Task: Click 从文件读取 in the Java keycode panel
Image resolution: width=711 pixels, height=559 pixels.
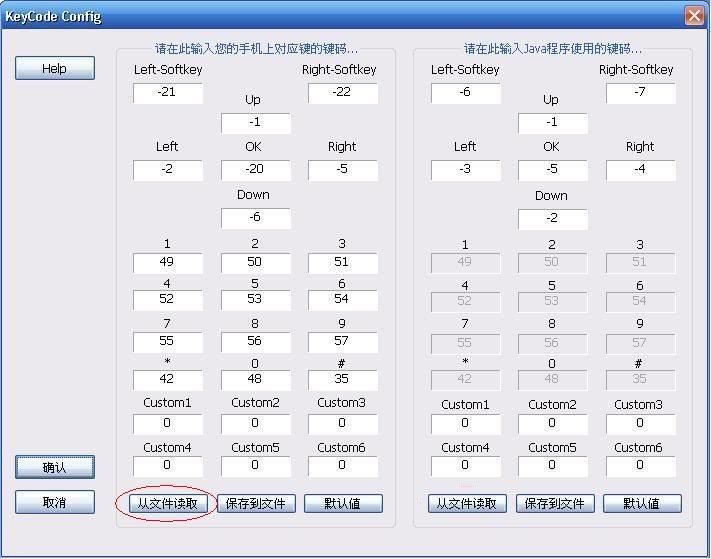Action: point(467,503)
